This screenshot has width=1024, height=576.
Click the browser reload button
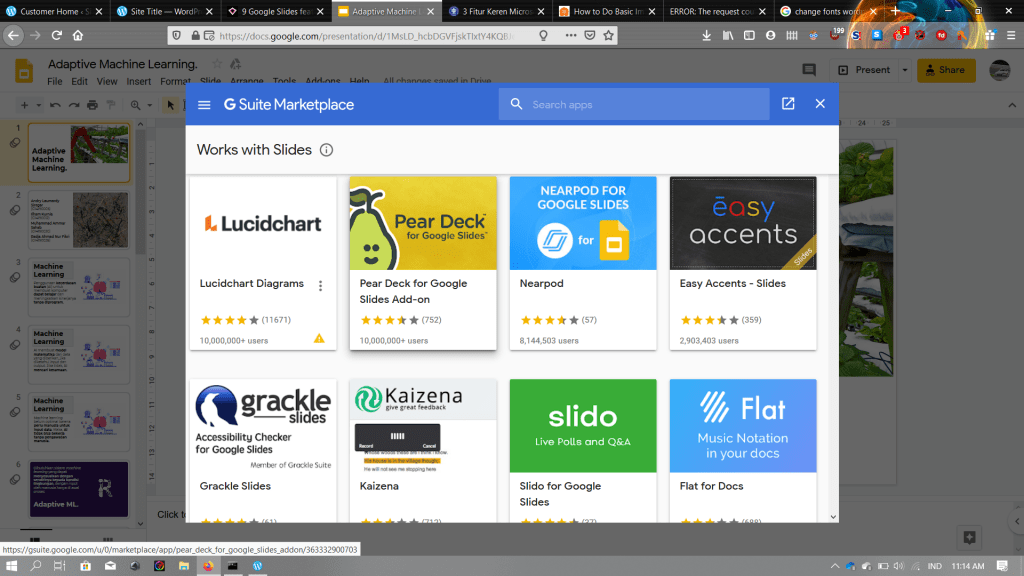click(x=57, y=35)
